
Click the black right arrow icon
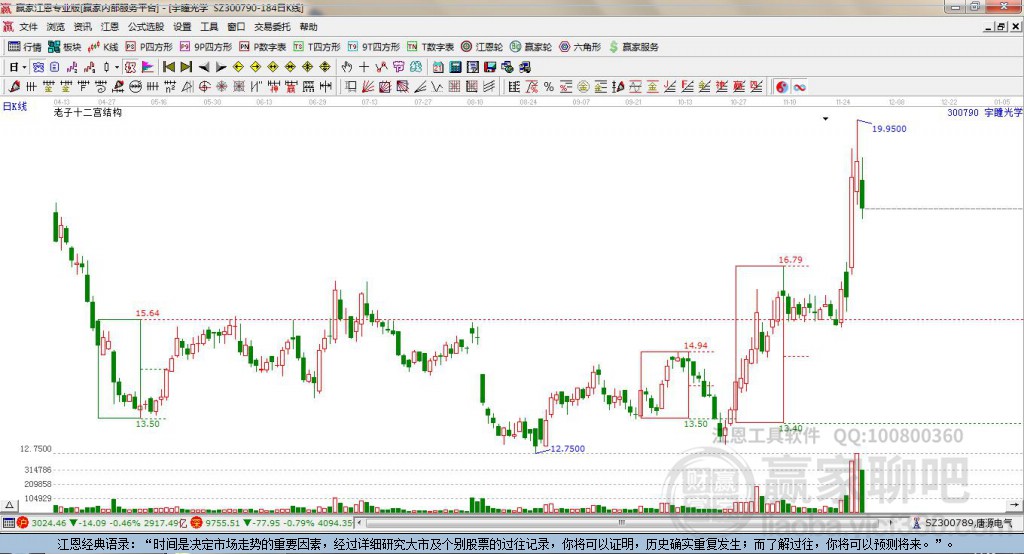coord(221,67)
